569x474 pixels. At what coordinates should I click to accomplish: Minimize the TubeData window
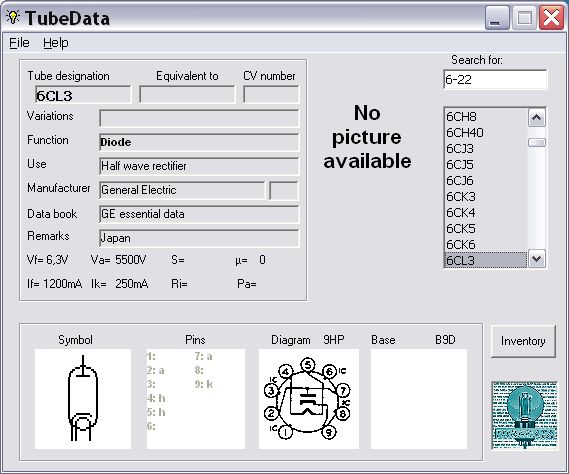pos(496,17)
